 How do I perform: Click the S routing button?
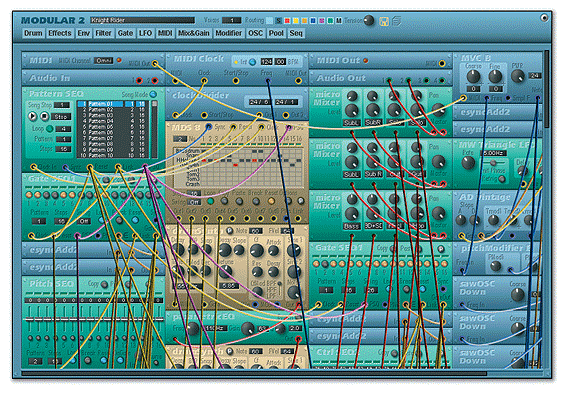pos(278,21)
